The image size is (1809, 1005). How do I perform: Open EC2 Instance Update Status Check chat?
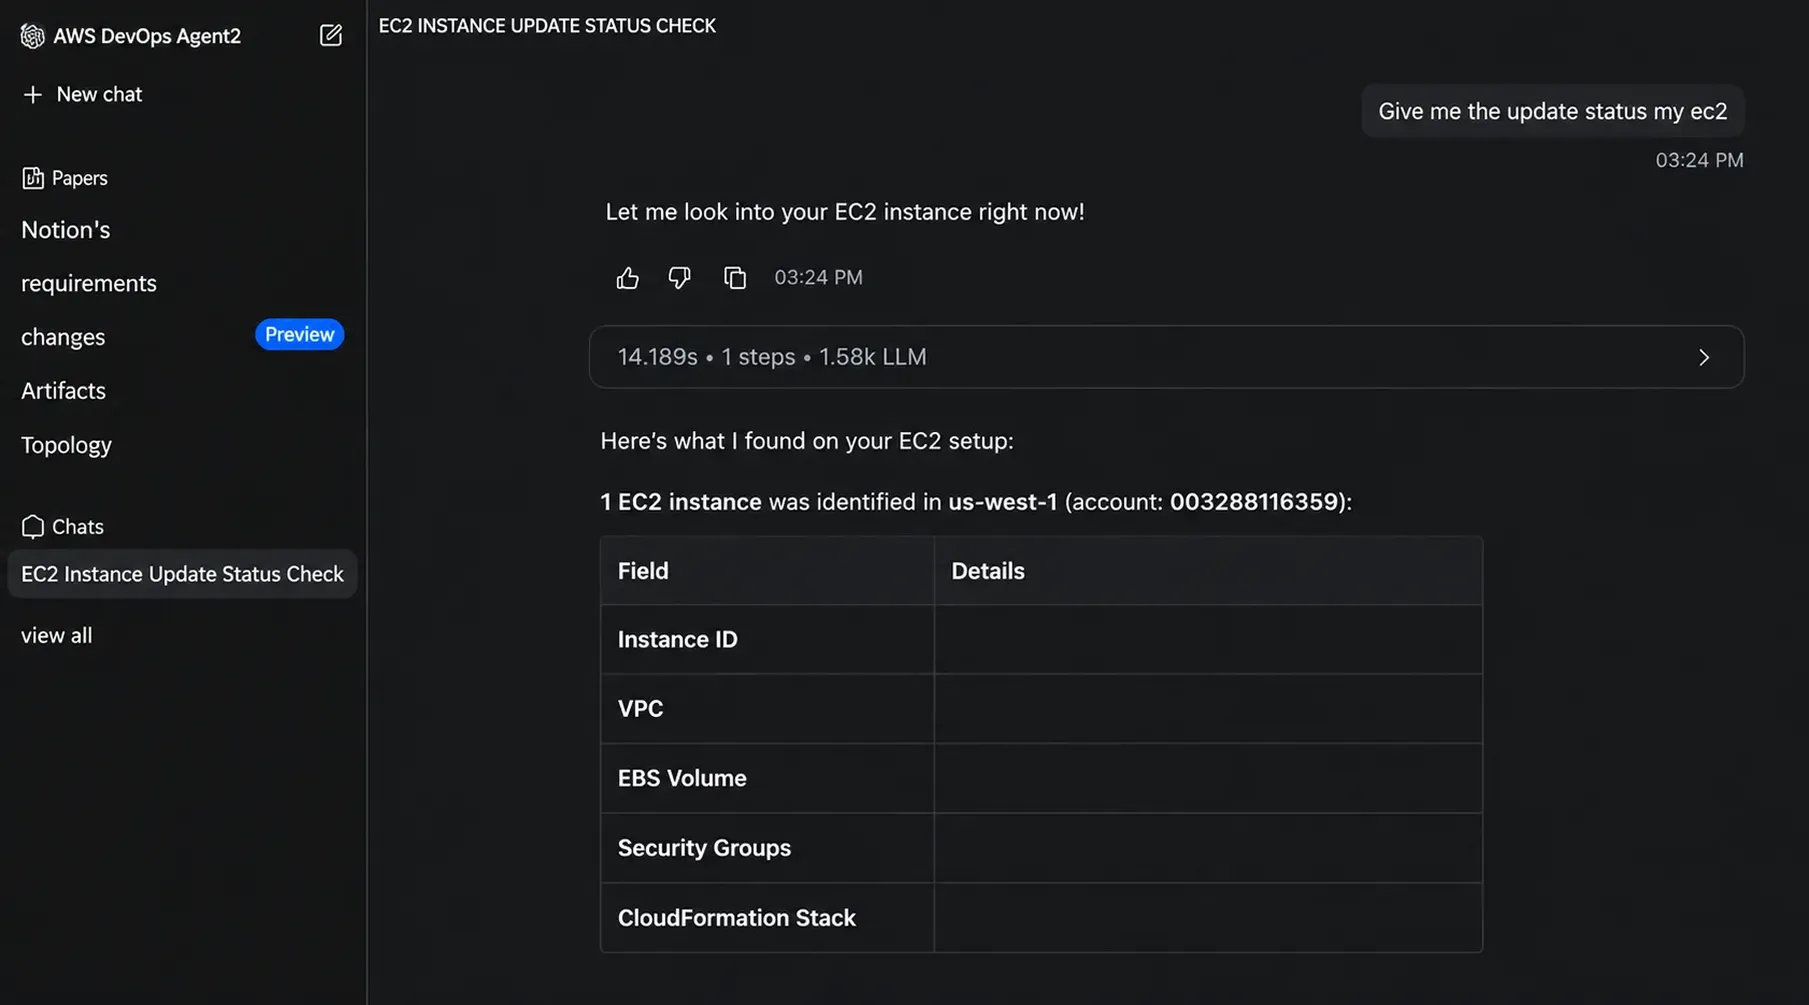pyautogui.click(x=182, y=574)
